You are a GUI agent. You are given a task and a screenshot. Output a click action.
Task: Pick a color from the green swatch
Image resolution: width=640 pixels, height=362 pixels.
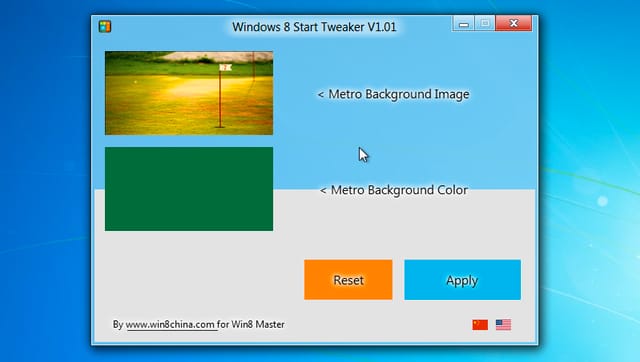point(189,189)
